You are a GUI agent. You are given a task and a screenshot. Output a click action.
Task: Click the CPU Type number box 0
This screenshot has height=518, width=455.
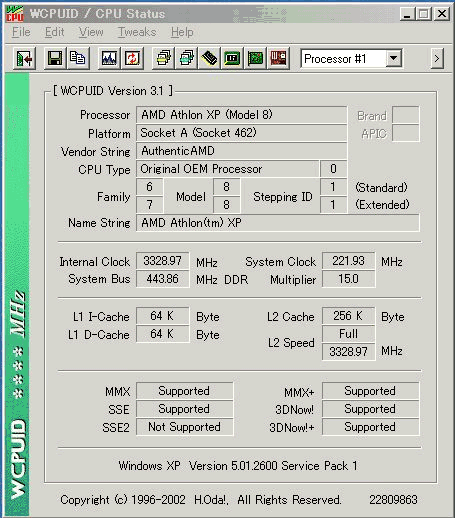click(333, 169)
